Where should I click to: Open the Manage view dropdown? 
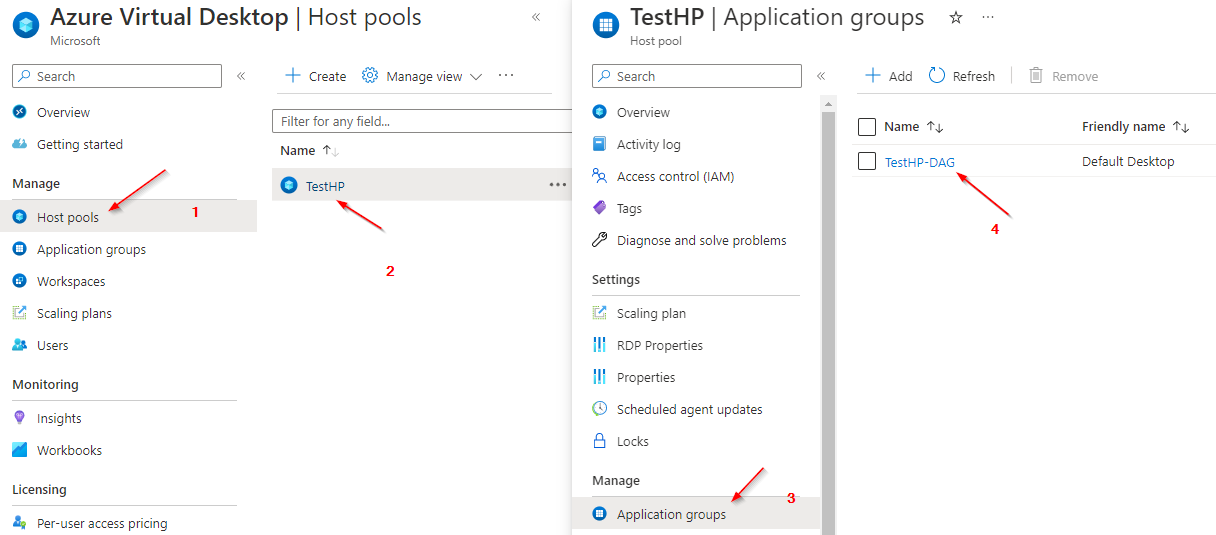click(422, 76)
